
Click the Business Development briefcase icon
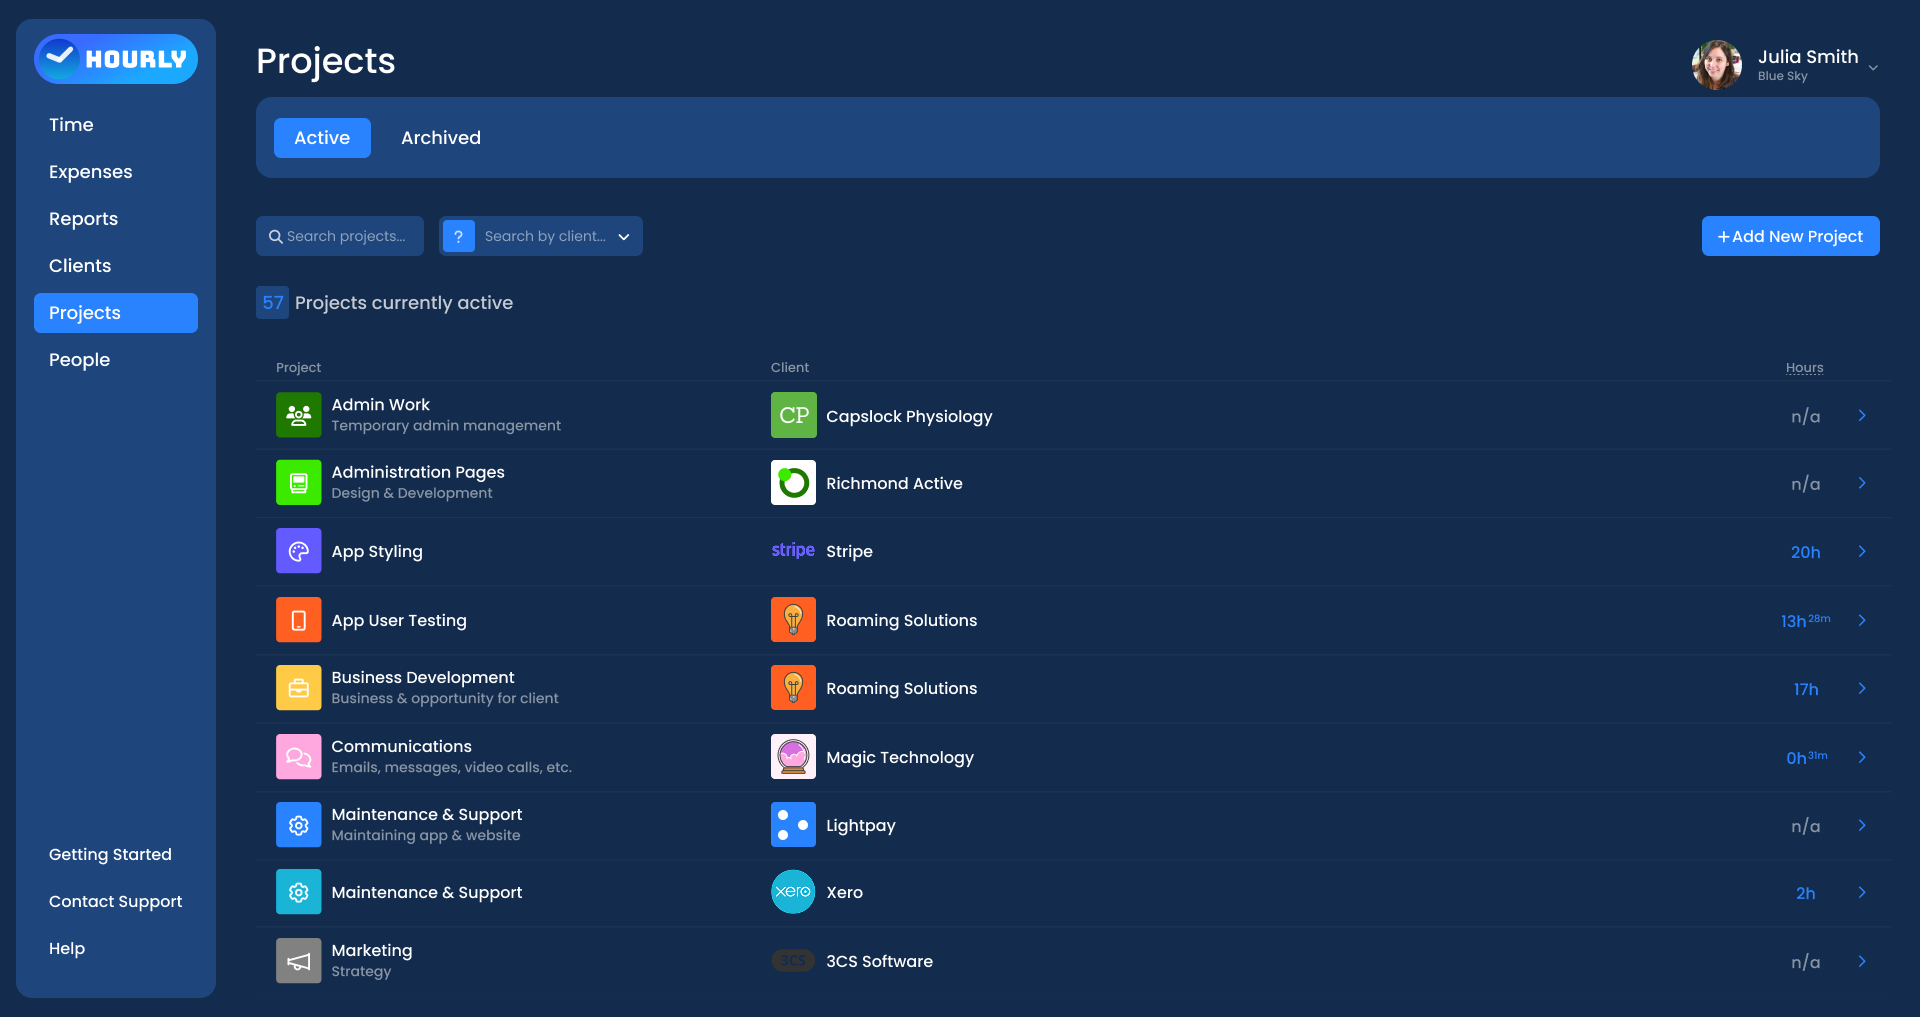pos(298,688)
